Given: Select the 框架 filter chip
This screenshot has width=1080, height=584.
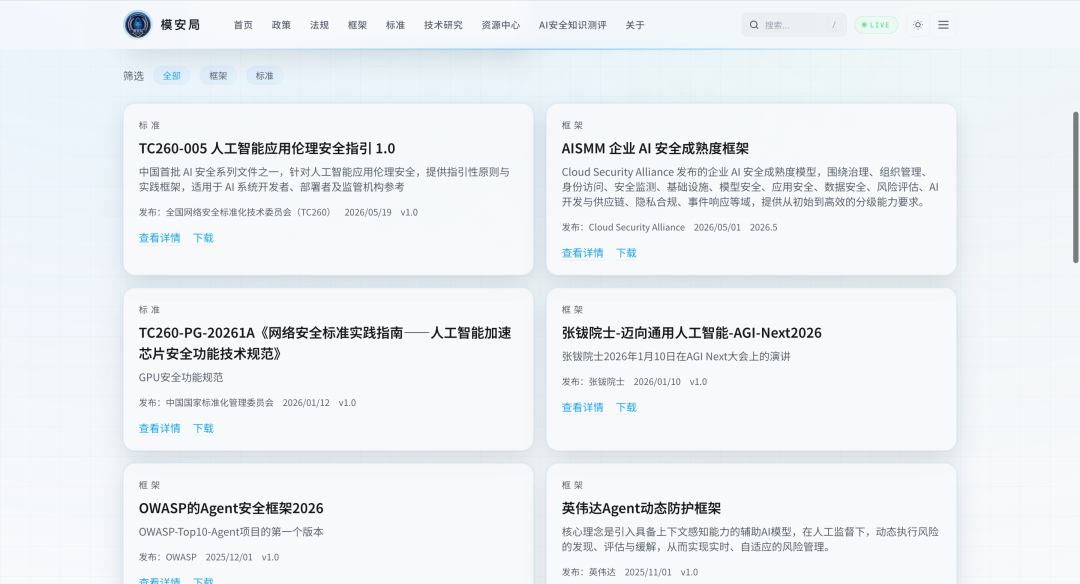Looking at the screenshot, I should 218,76.
